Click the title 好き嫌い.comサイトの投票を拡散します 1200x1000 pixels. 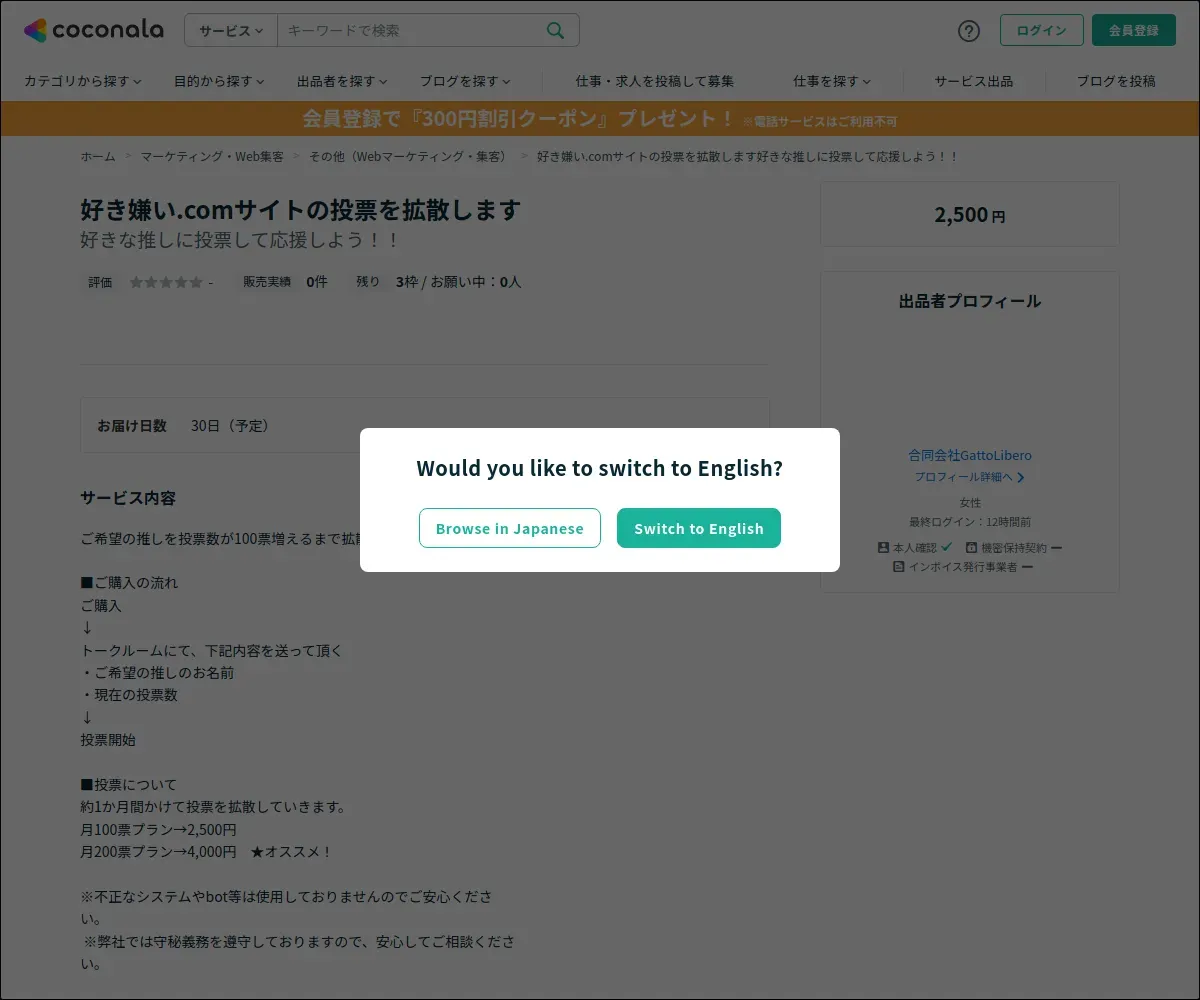coord(301,210)
